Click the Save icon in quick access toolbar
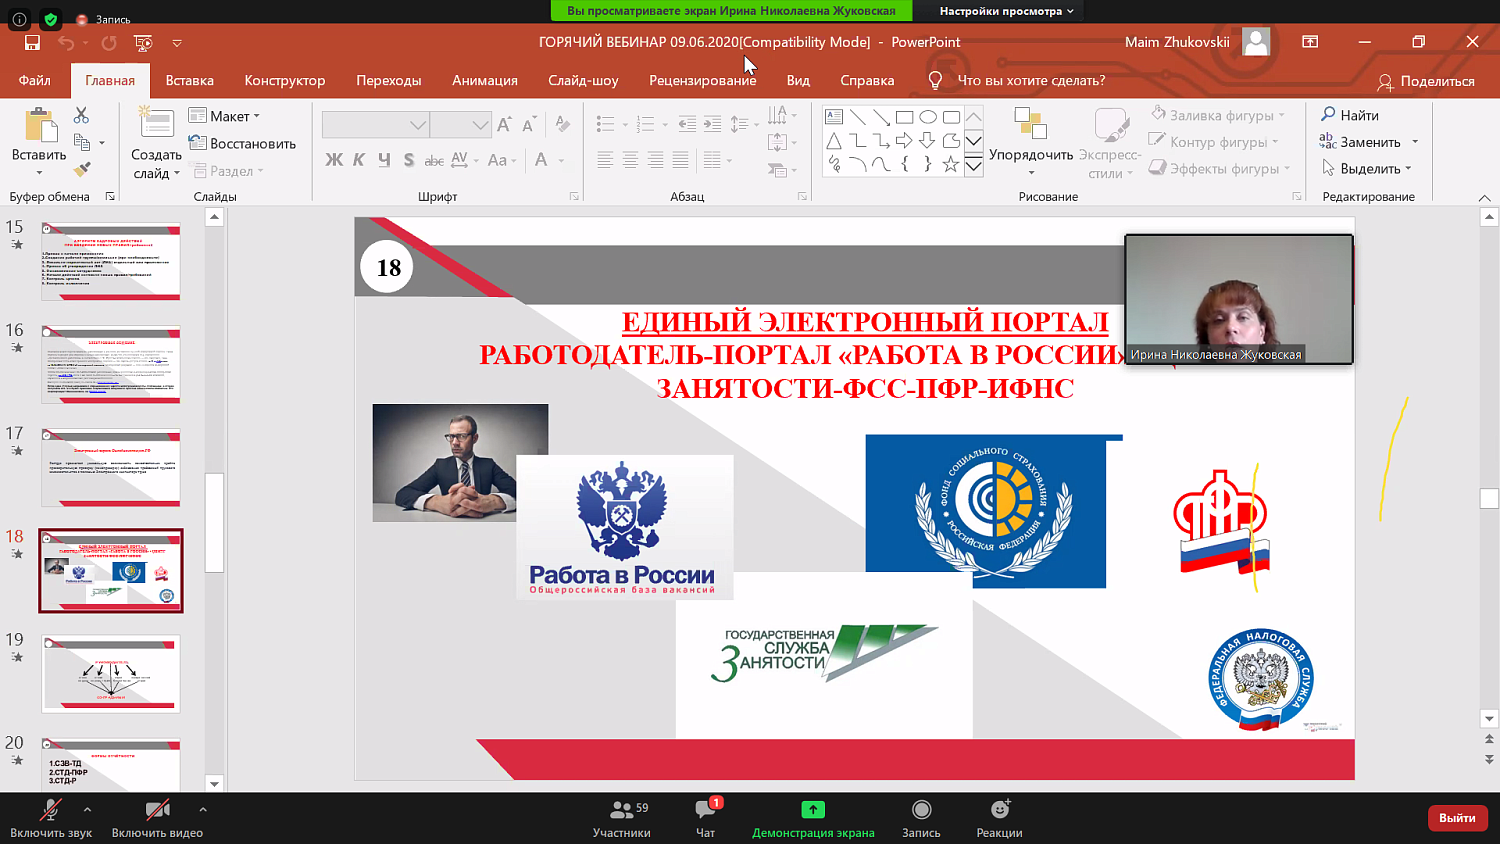This screenshot has width=1500, height=844. [x=32, y=42]
